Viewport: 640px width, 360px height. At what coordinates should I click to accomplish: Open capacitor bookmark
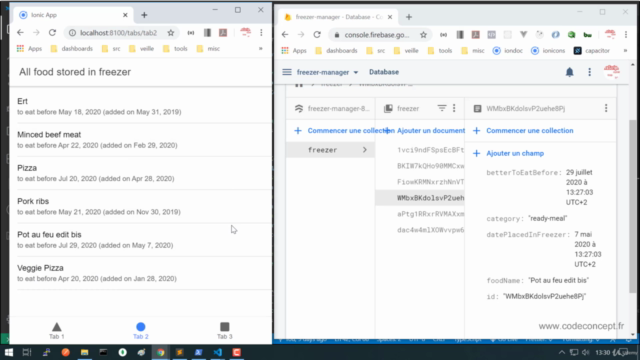(x=591, y=51)
